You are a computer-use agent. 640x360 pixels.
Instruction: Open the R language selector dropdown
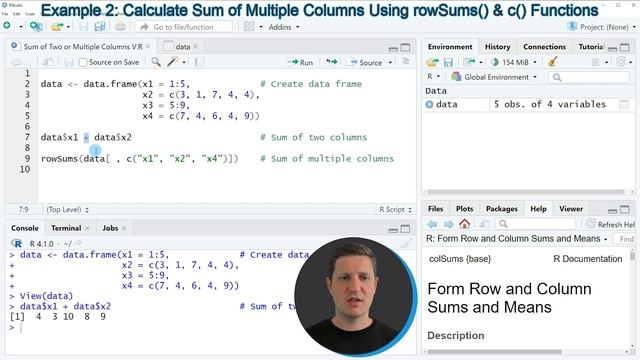(x=433, y=76)
